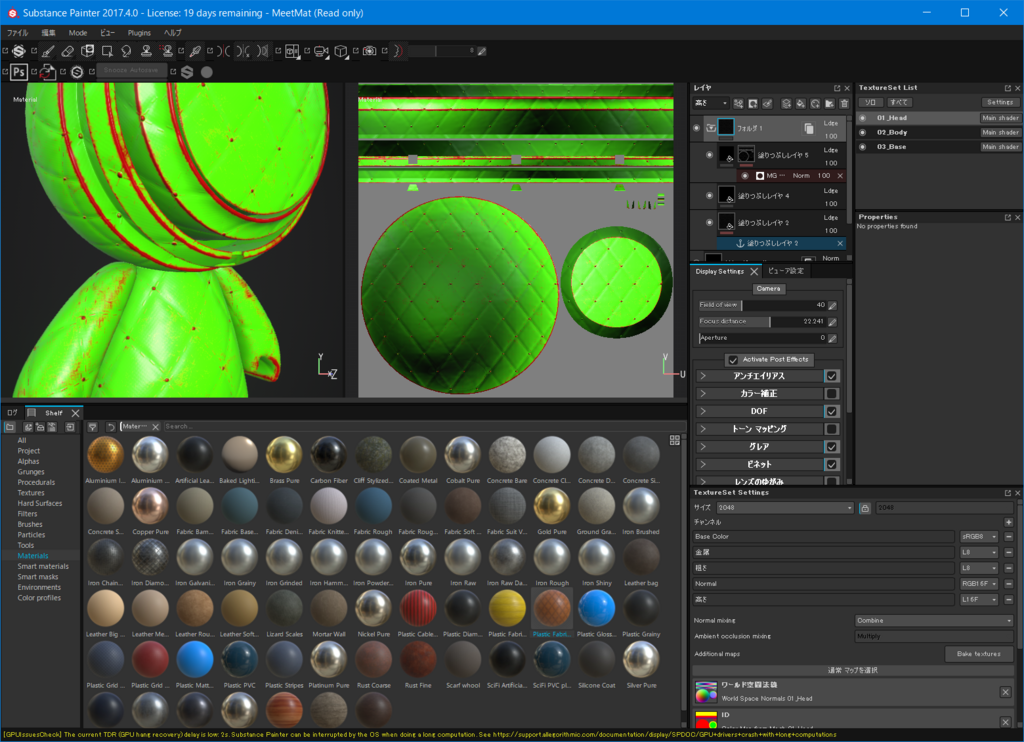
Task: Click the Shelf folder view icon
Action: (10, 427)
